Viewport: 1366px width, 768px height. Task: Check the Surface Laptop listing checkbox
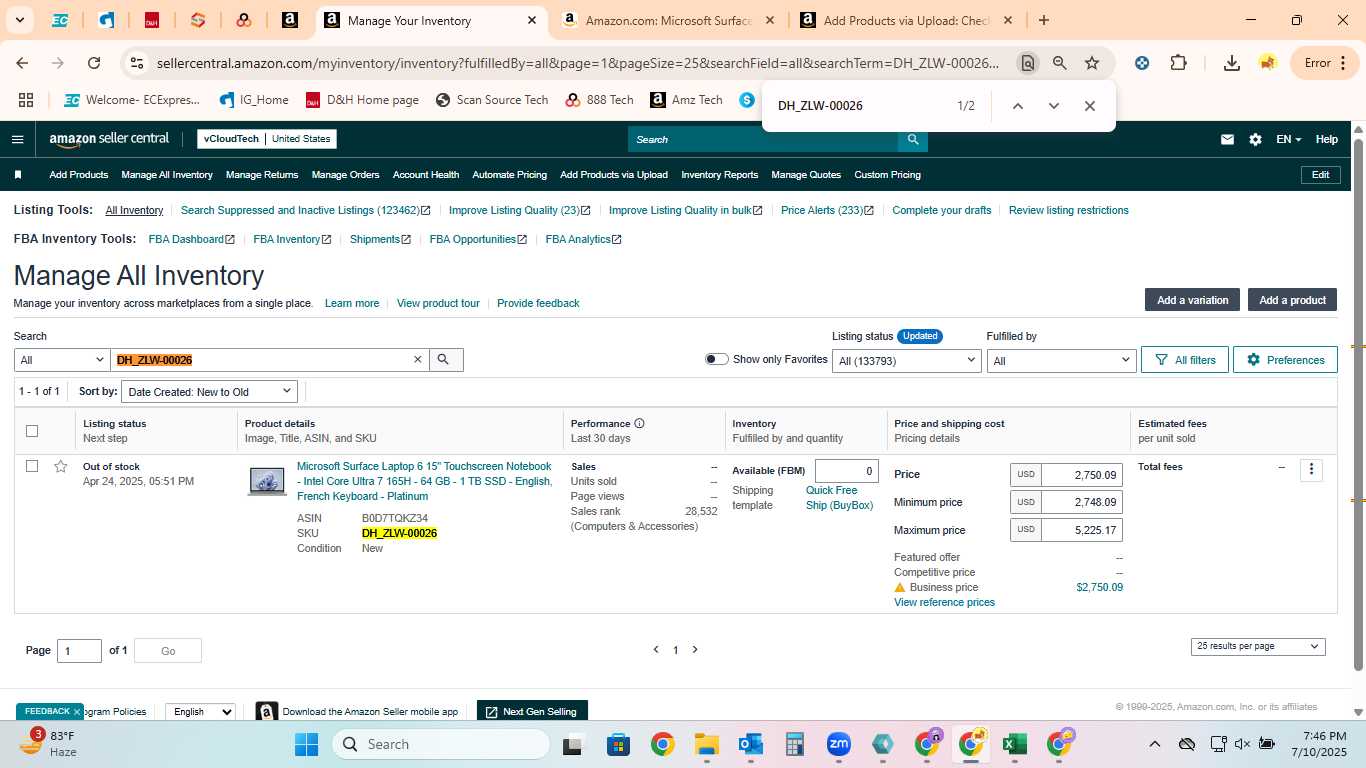32,466
